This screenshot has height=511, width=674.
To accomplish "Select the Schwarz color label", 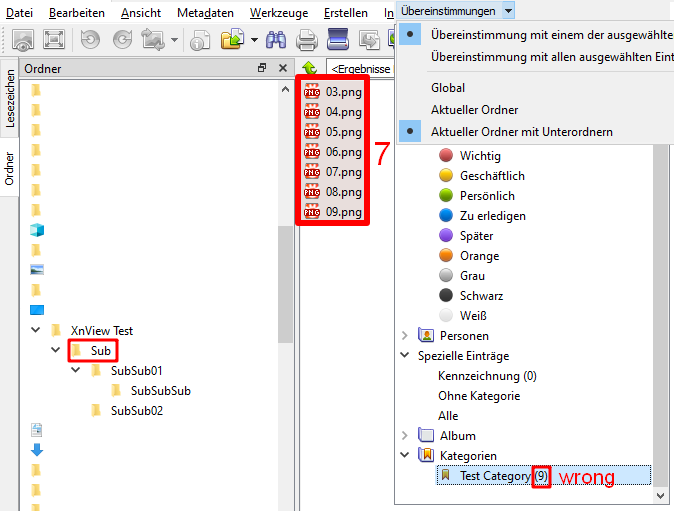I will tap(471, 296).
